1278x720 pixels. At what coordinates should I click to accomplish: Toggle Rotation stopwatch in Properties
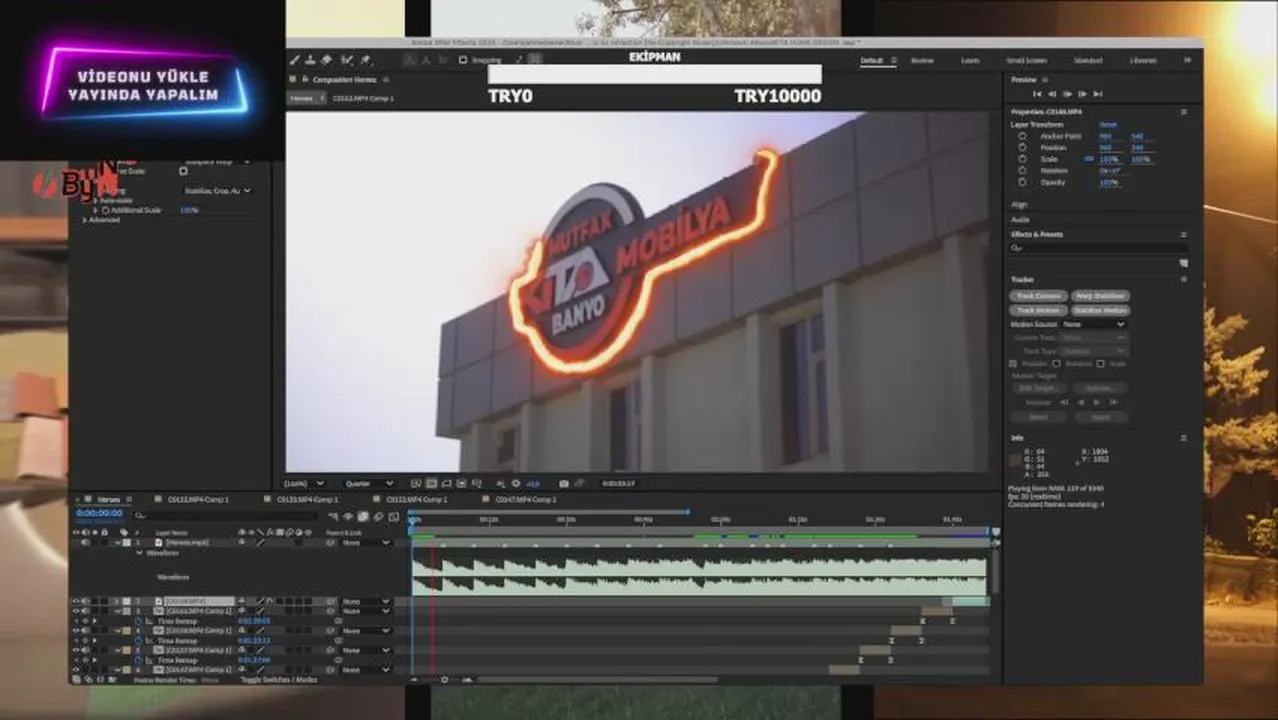pyautogui.click(x=1022, y=171)
